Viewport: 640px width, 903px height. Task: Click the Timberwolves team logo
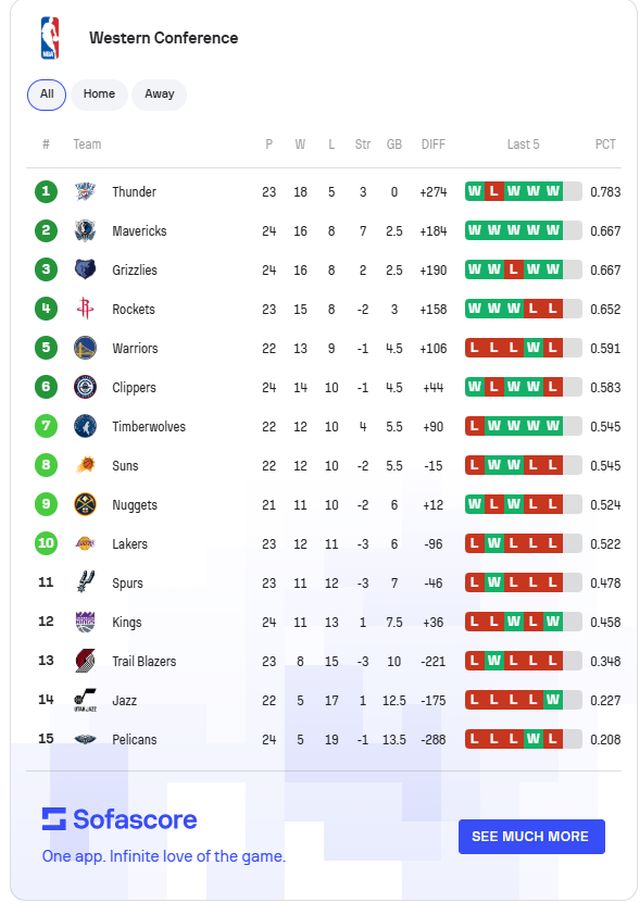[85, 426]
